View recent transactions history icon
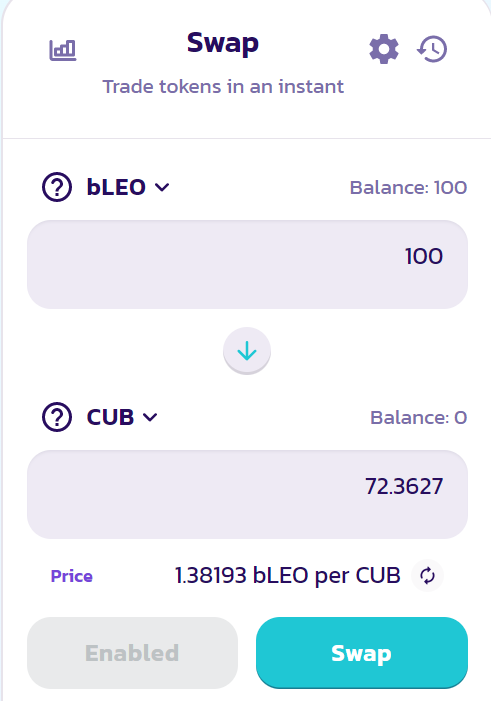The height and width of the screenshot is (701, 491). point(432,49)
